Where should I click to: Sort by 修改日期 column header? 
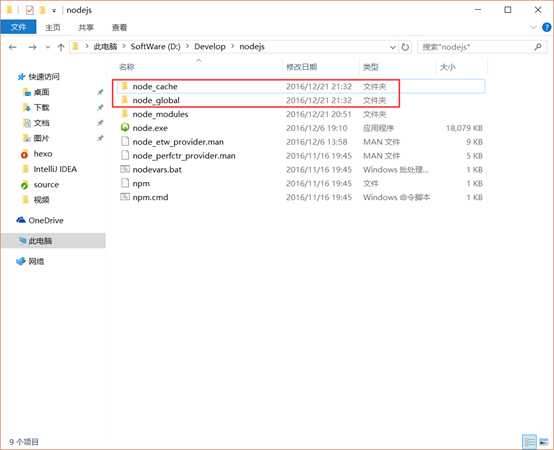coord(301,67)
